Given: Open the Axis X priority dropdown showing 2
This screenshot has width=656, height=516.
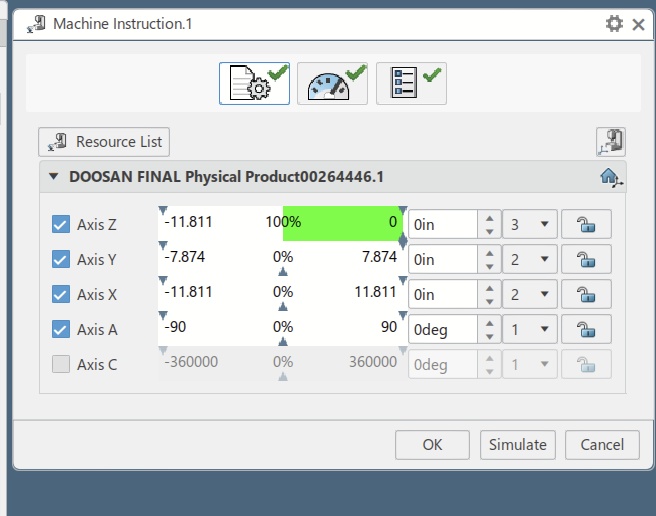Looking at the screenshot, I should click(530, 294).
